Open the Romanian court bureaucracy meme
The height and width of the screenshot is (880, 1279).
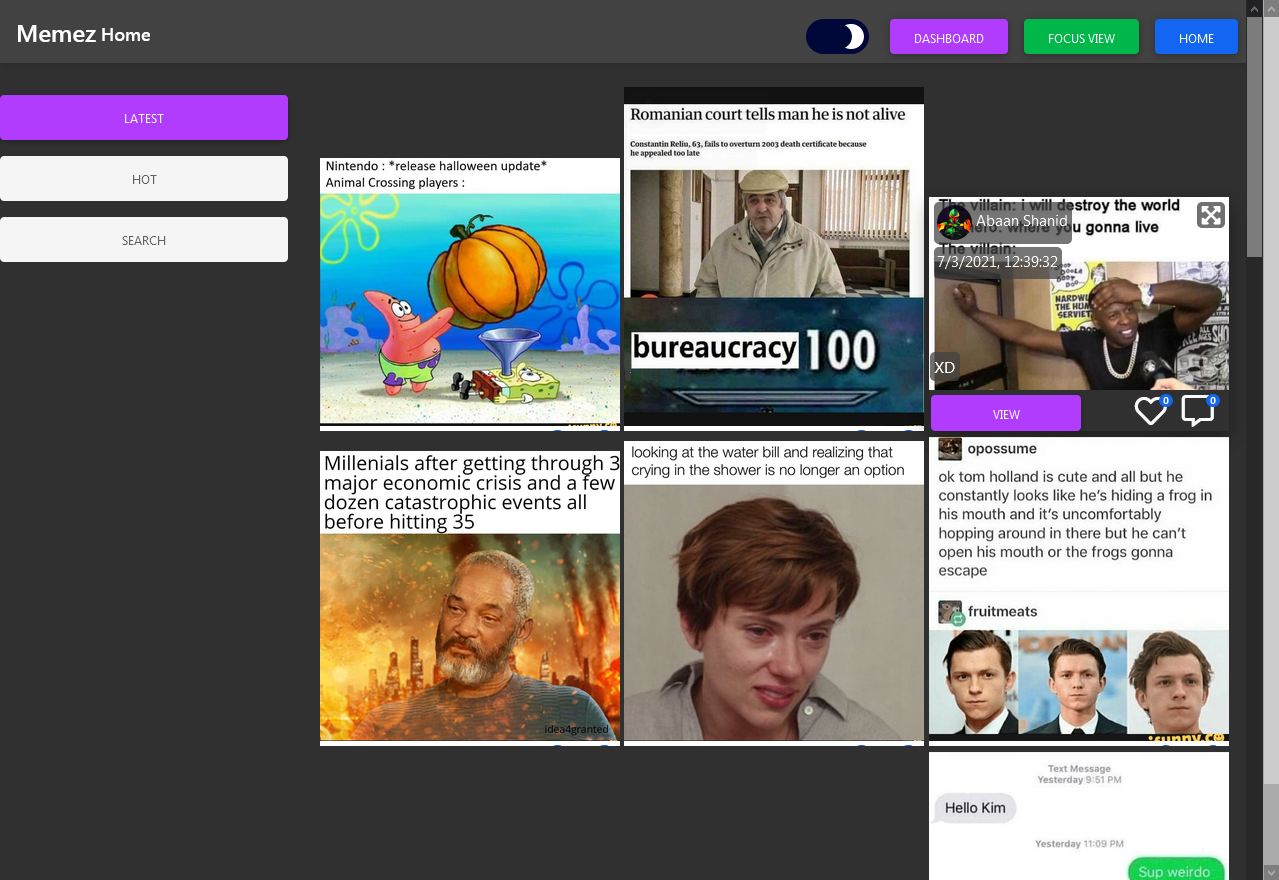(x=773, y=258)
